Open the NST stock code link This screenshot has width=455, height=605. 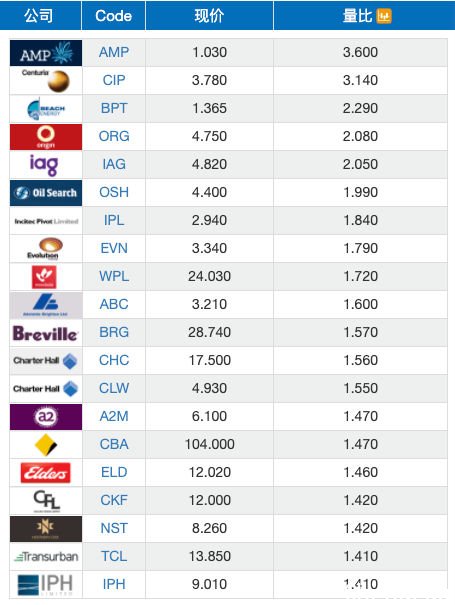coord(114,528)
